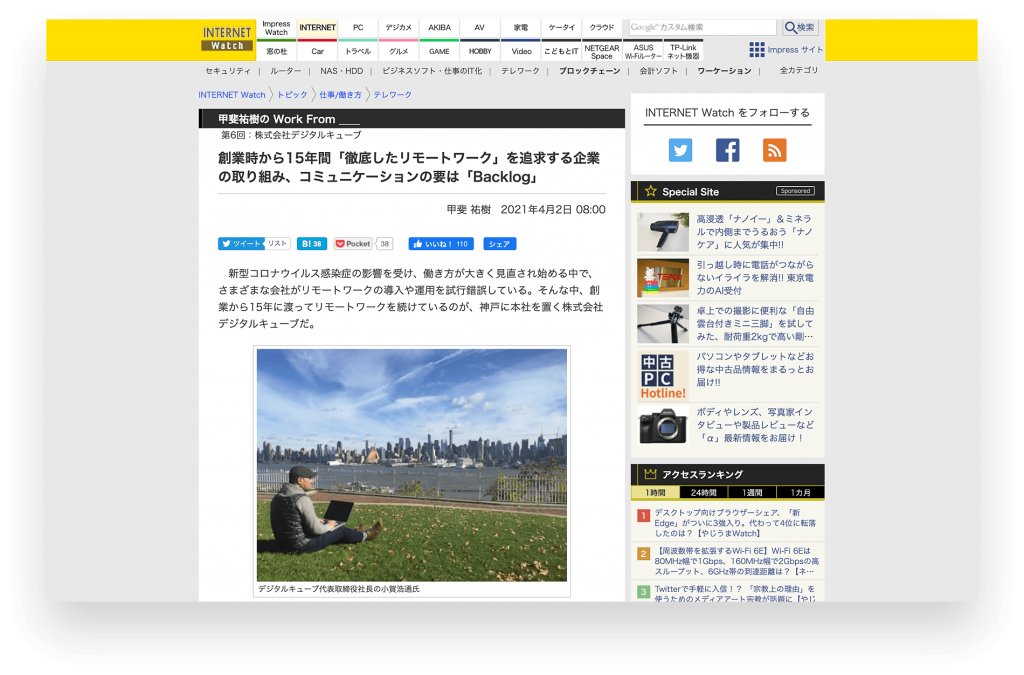The image size is (1024, 675).
Task: Click the ツイート リスト count bubble
Action: pyautogui.click(x=278, y=243)
